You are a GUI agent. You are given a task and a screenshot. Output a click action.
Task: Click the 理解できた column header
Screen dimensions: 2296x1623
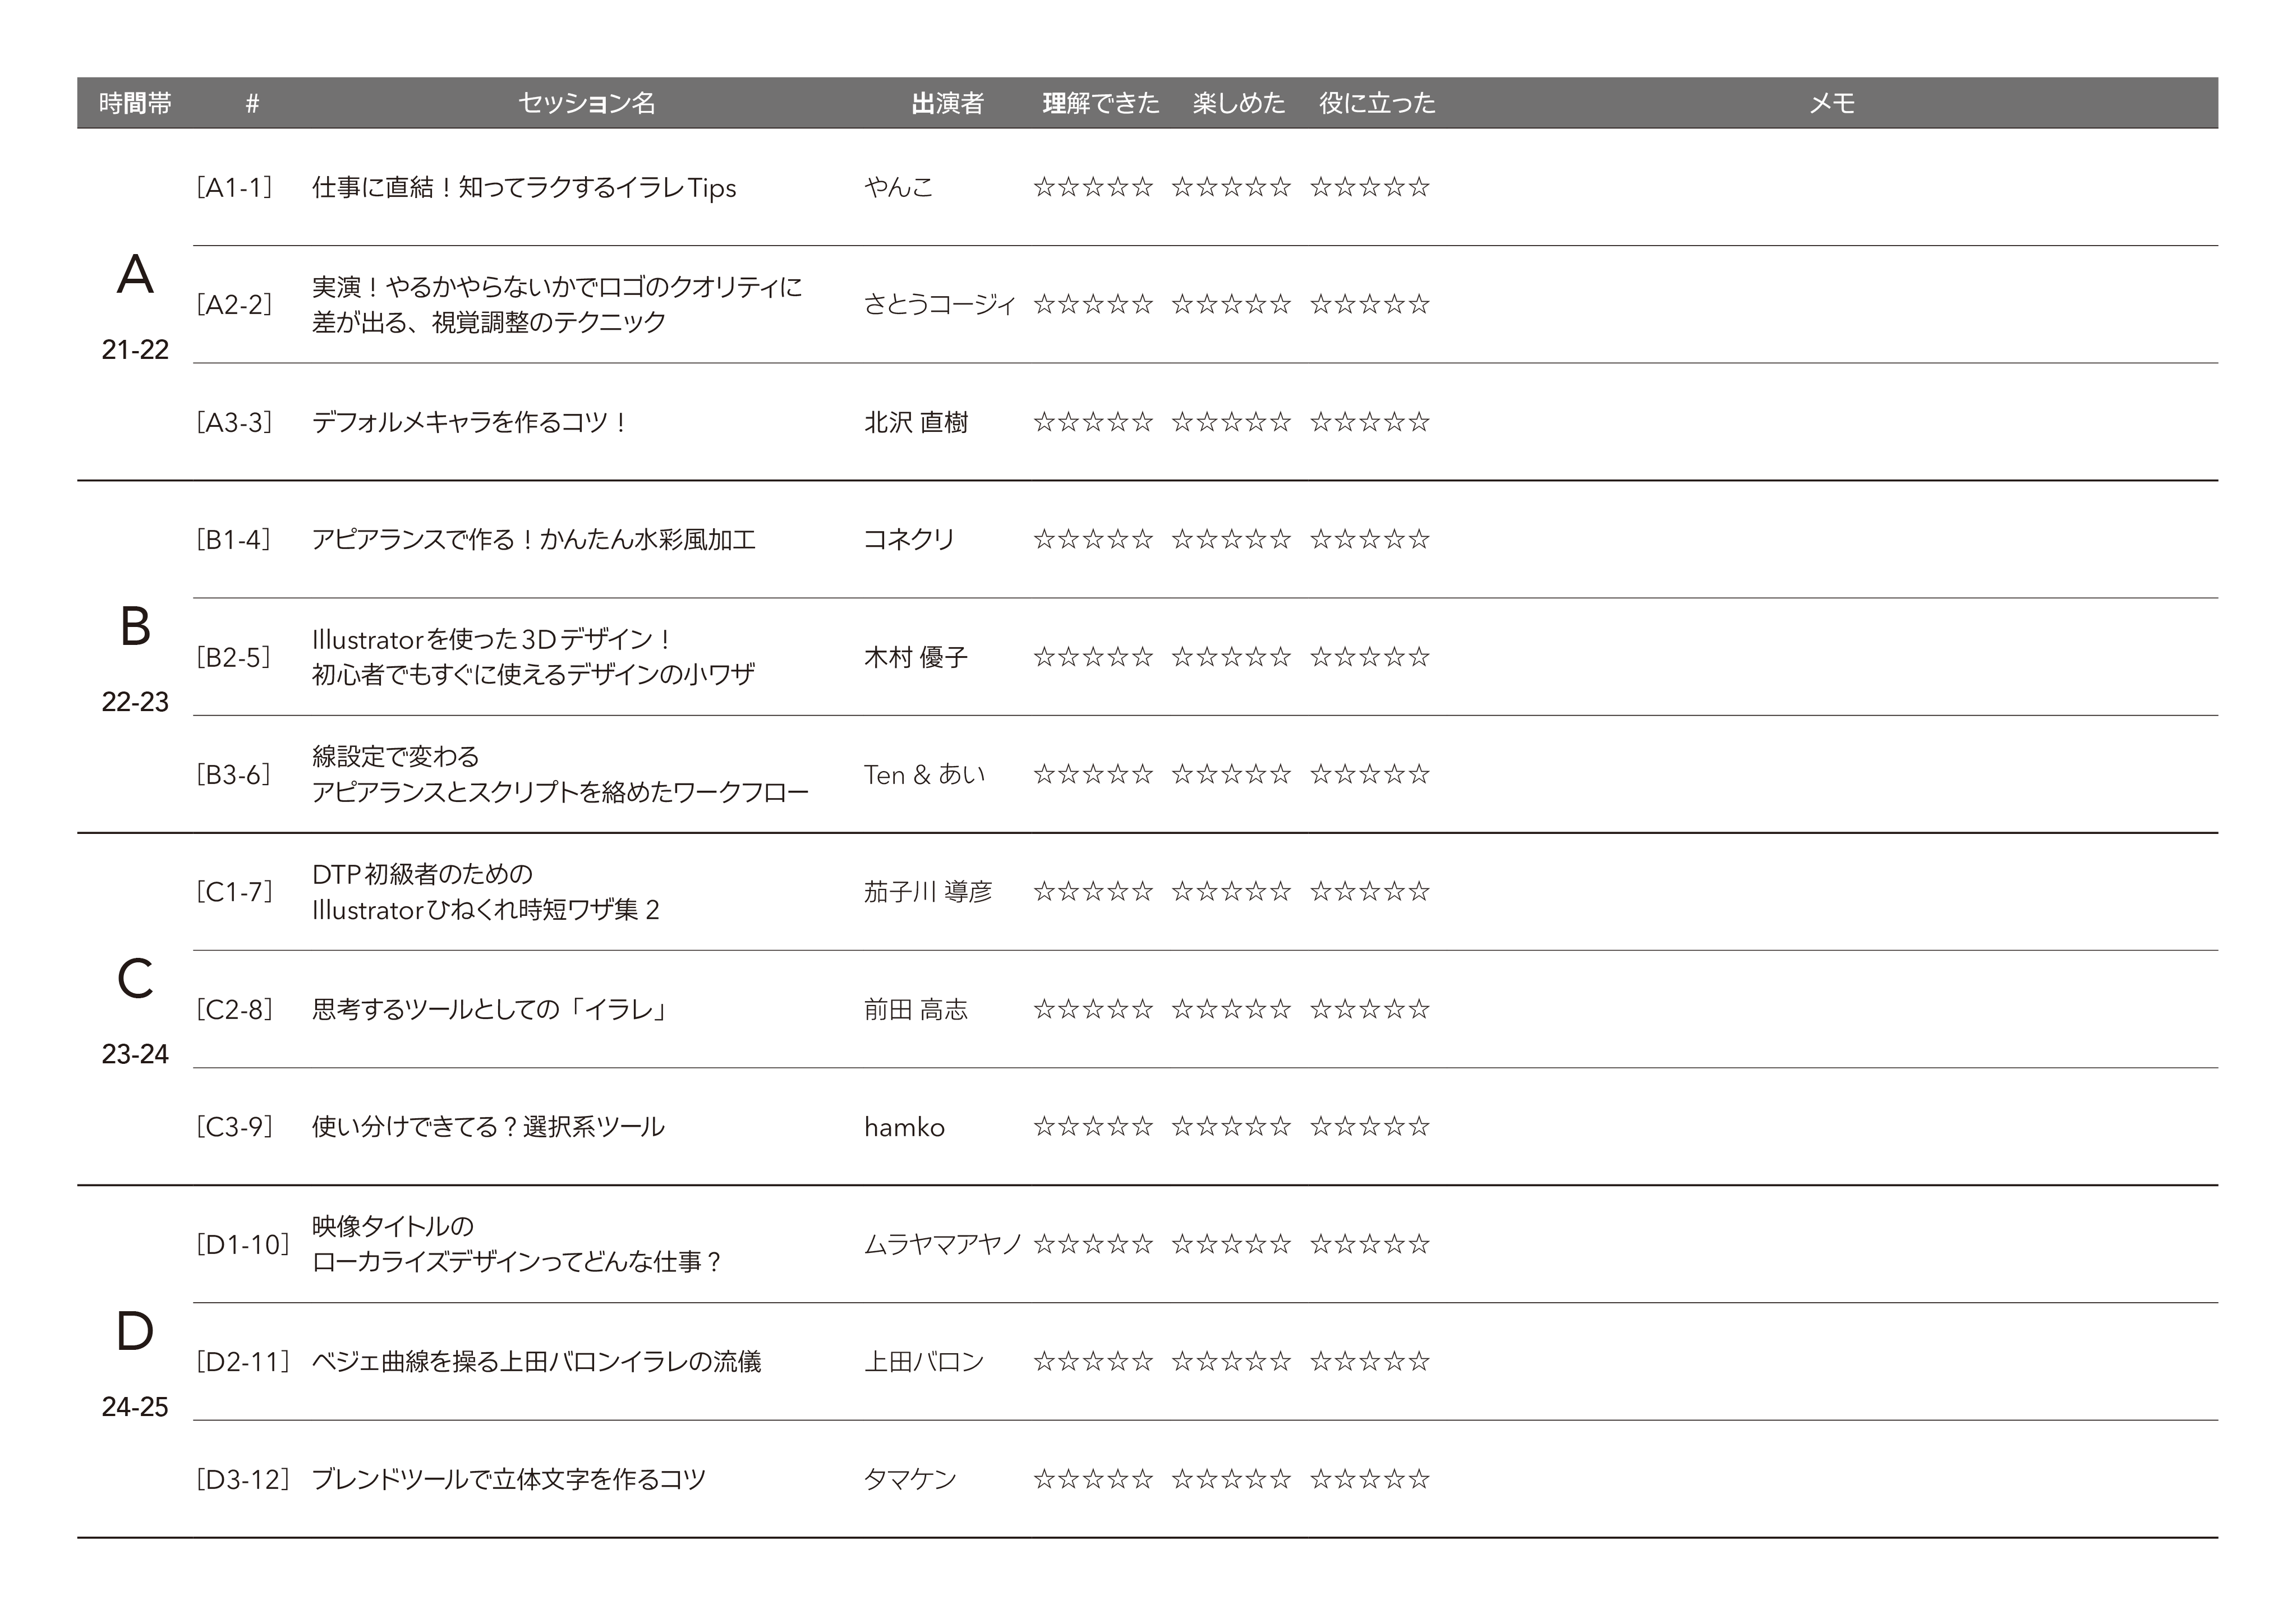click(x=1101, y=103)
